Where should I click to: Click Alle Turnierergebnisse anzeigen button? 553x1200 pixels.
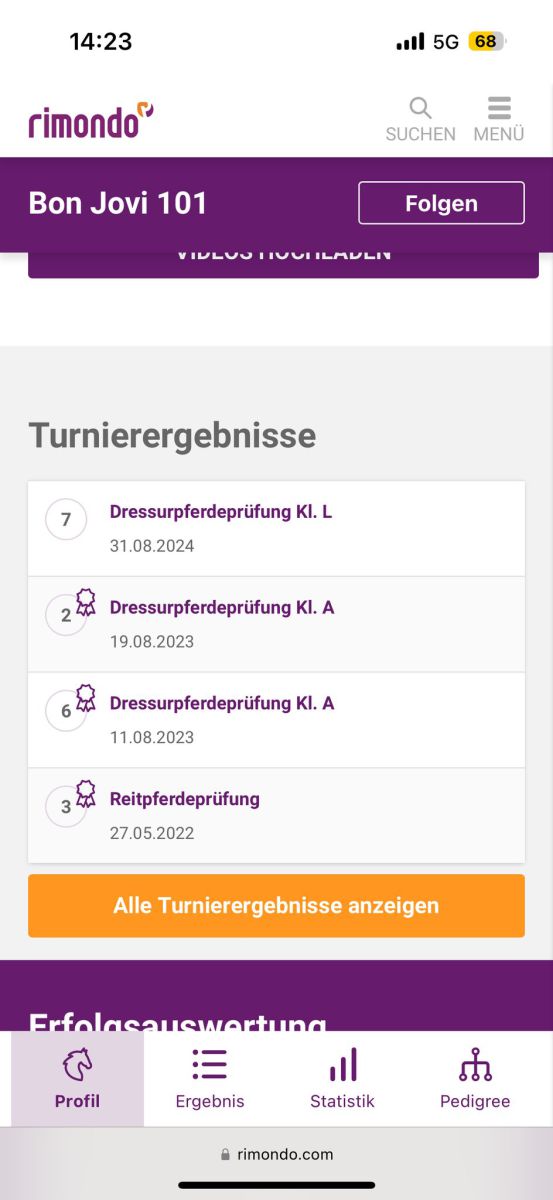tap(276, 906)
